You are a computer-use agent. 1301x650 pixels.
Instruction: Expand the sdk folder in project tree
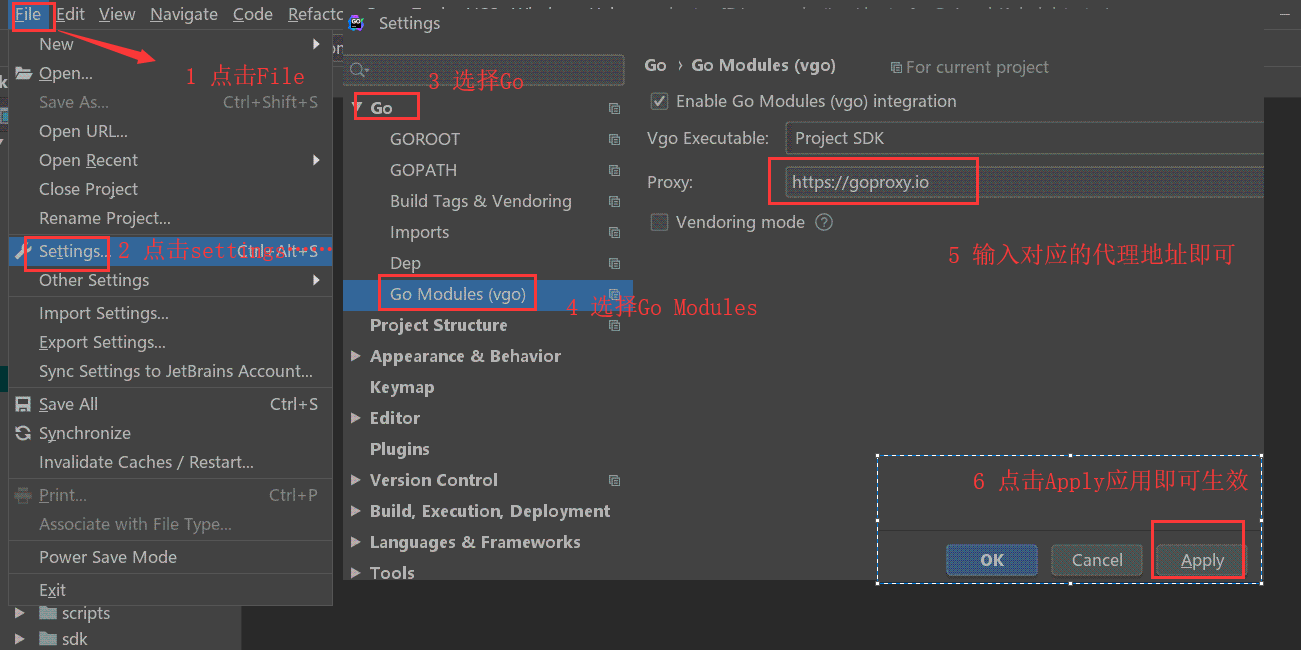(19, 639)
